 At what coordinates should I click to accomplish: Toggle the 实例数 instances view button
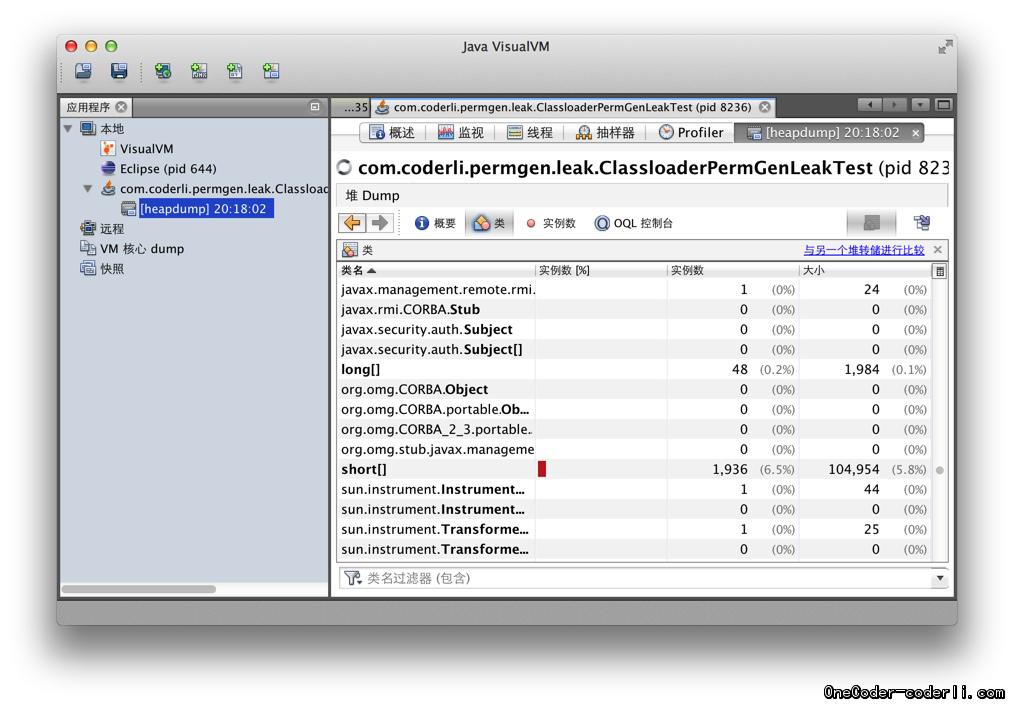point(551,223)
